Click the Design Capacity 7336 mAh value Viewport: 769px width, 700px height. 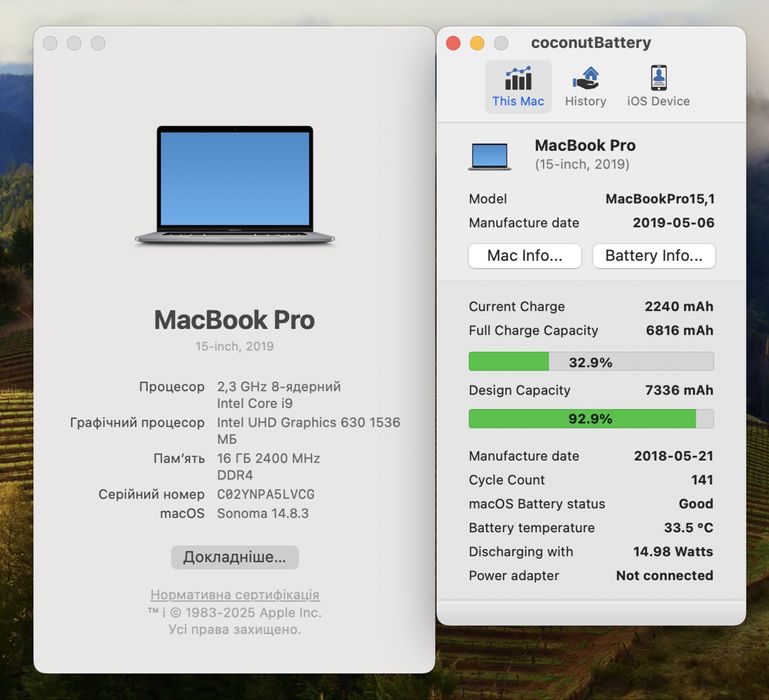(x=679, y=390)
